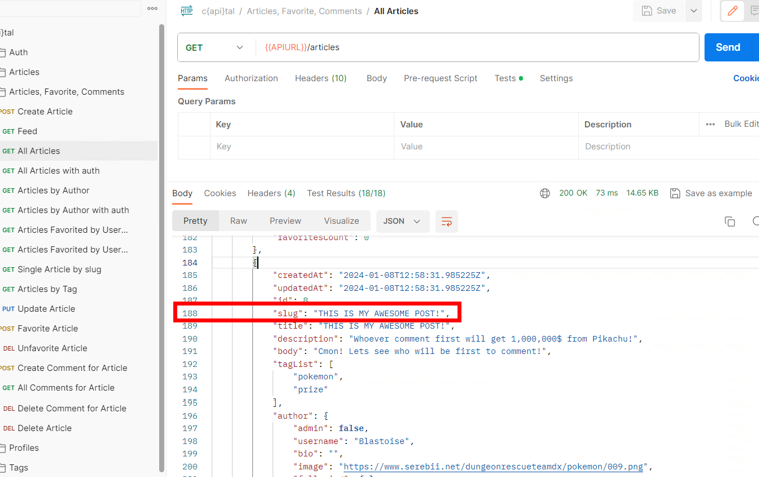
Task: Click the Save as example icon
Action: point(675,193)
